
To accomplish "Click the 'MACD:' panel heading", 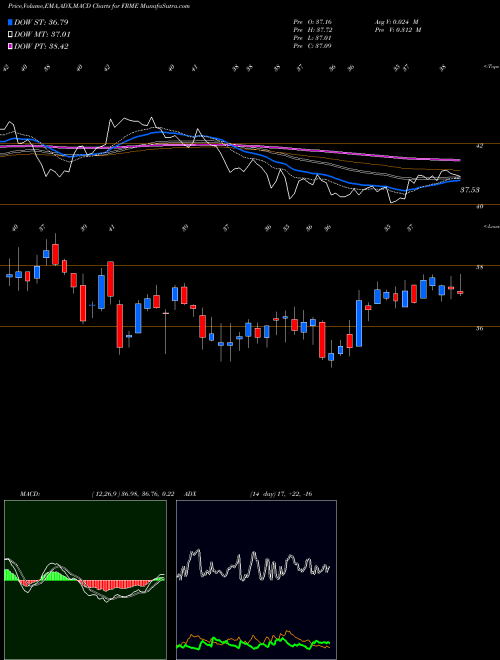I will [x=29, y=494].
